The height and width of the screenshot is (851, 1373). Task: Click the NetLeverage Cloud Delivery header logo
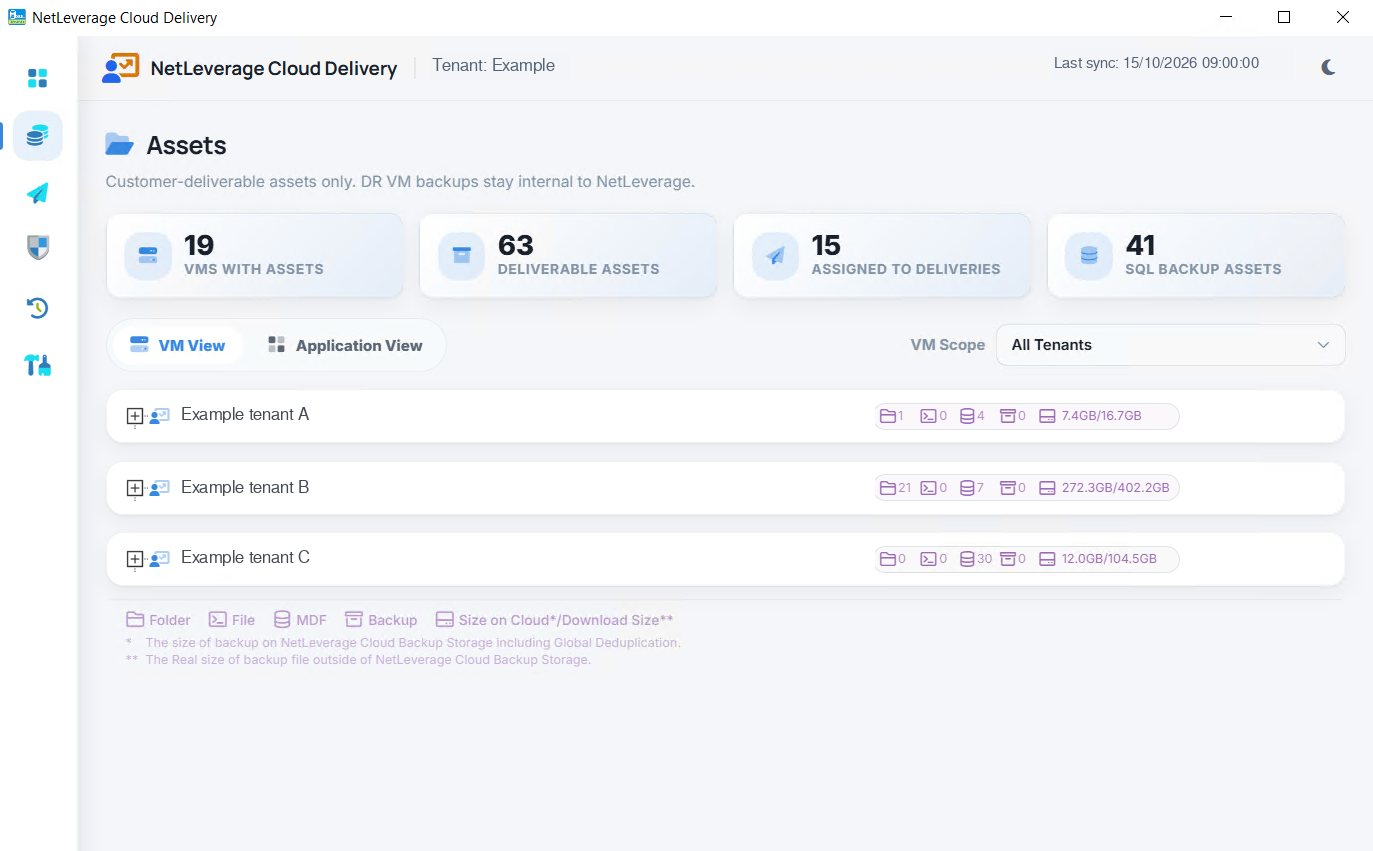click(120, 67)
